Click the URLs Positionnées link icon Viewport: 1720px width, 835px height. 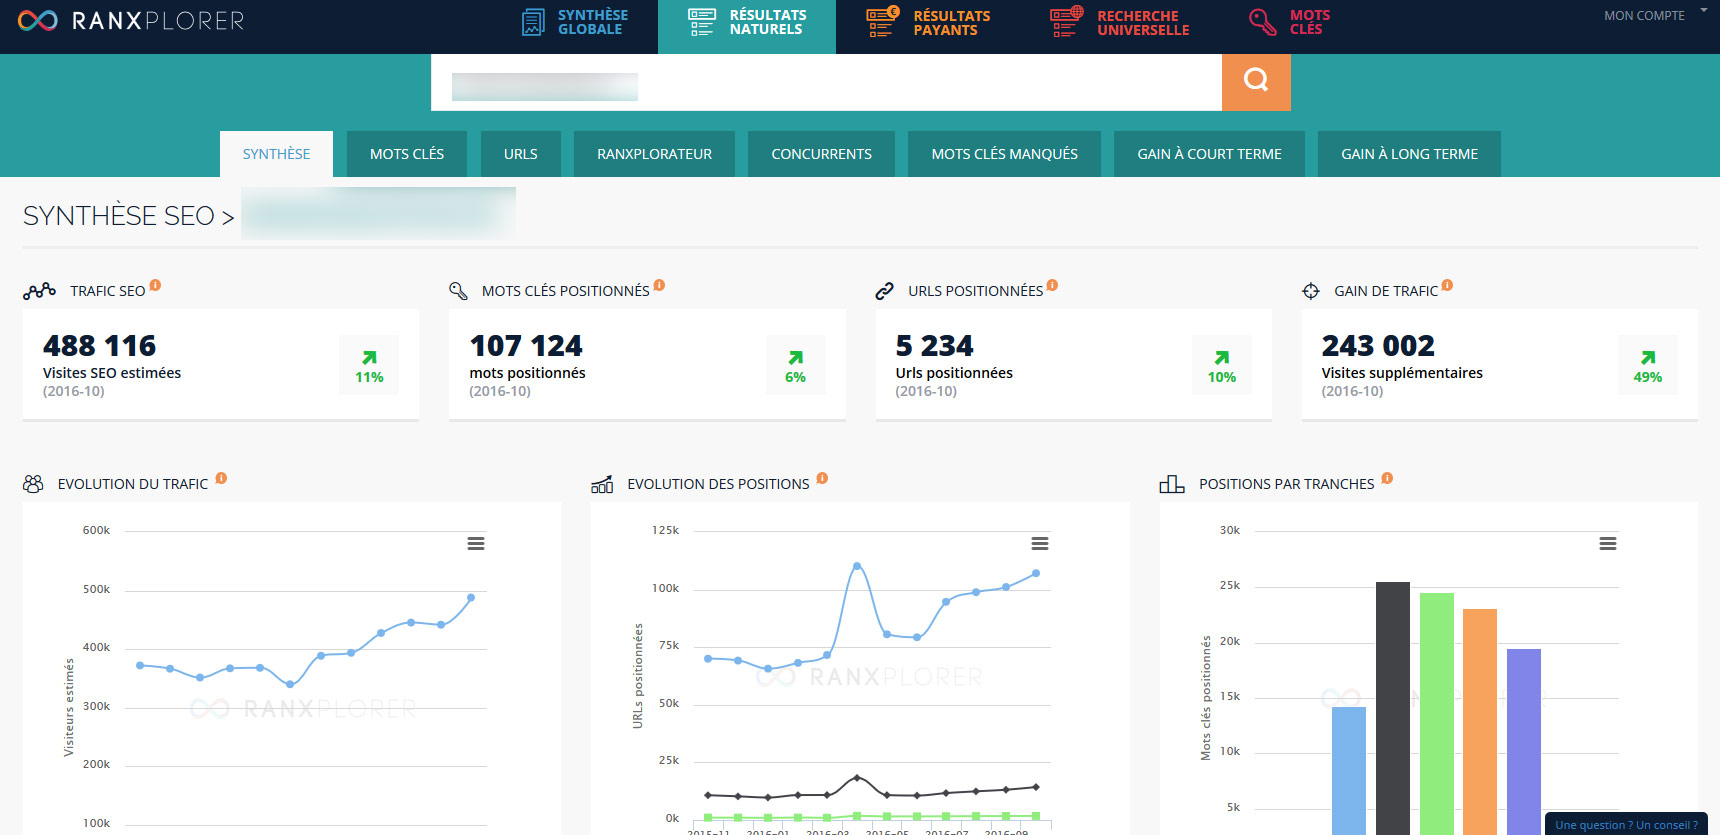[x=884, y=291]
